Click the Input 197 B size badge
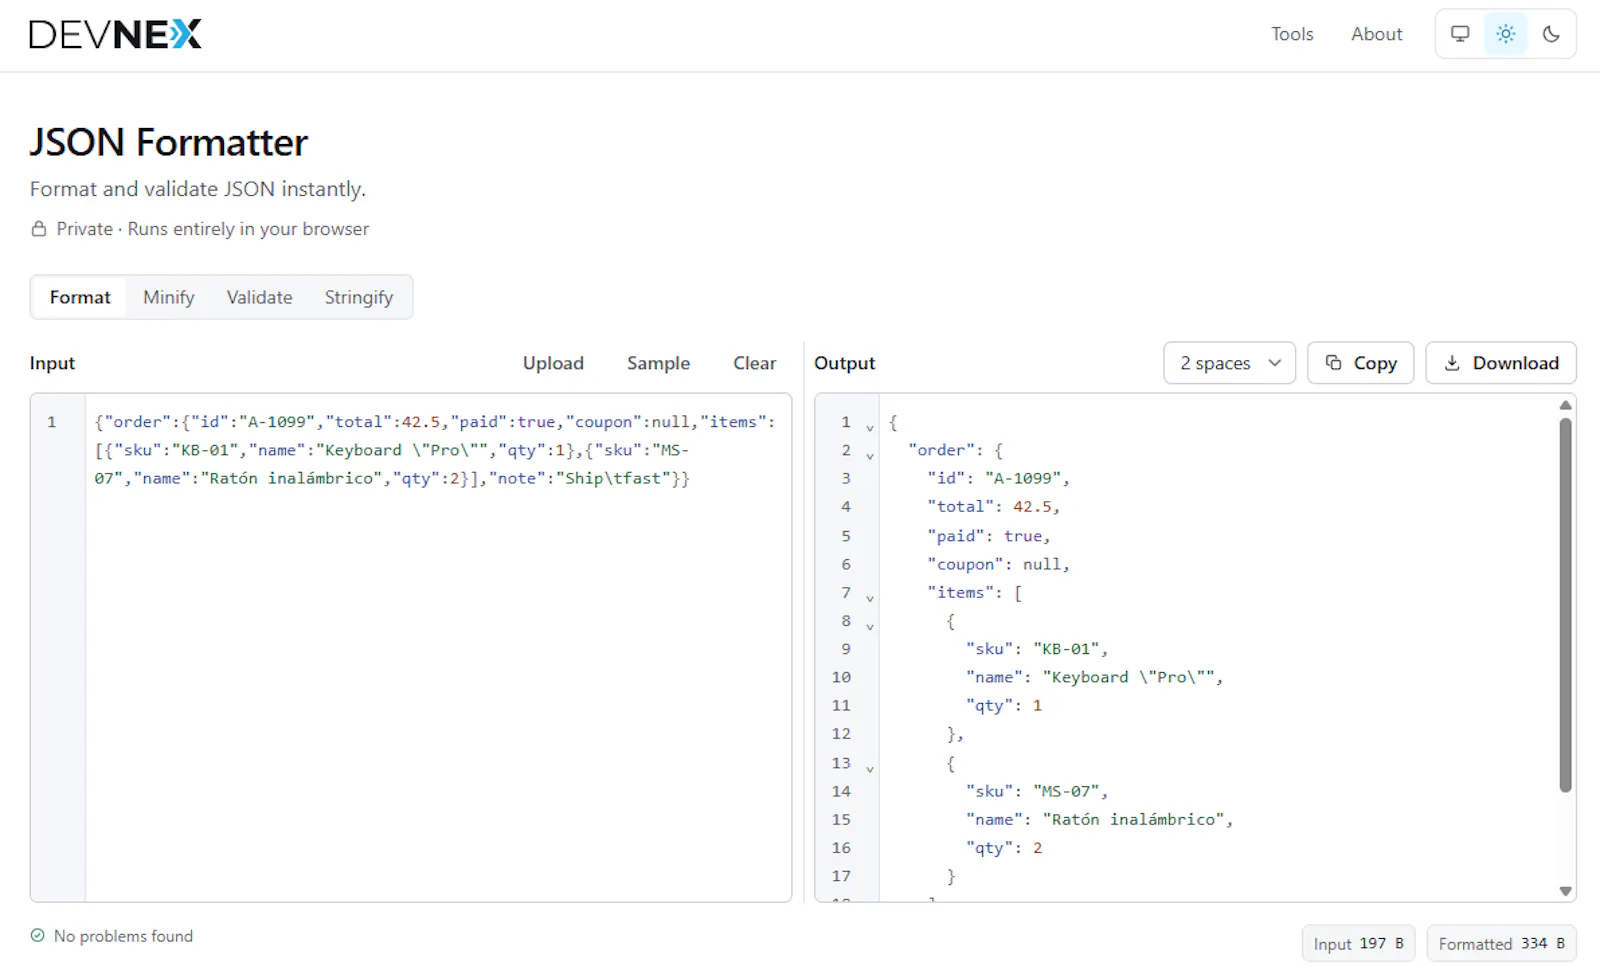Screen dimensions: 1600x970 pyautogui.click(x=1358, y=943)
